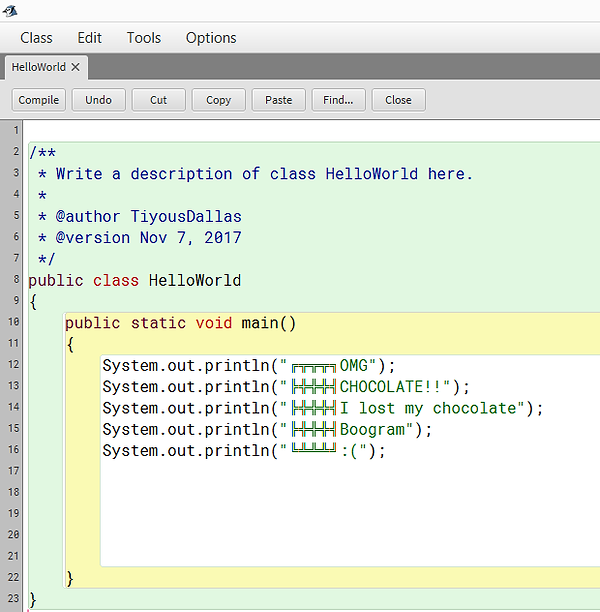Image resolution: width=600 pixels, height=612 pixels.
Task: Click the Undo button
Action: pyautogui.click(x=98, y=100)
